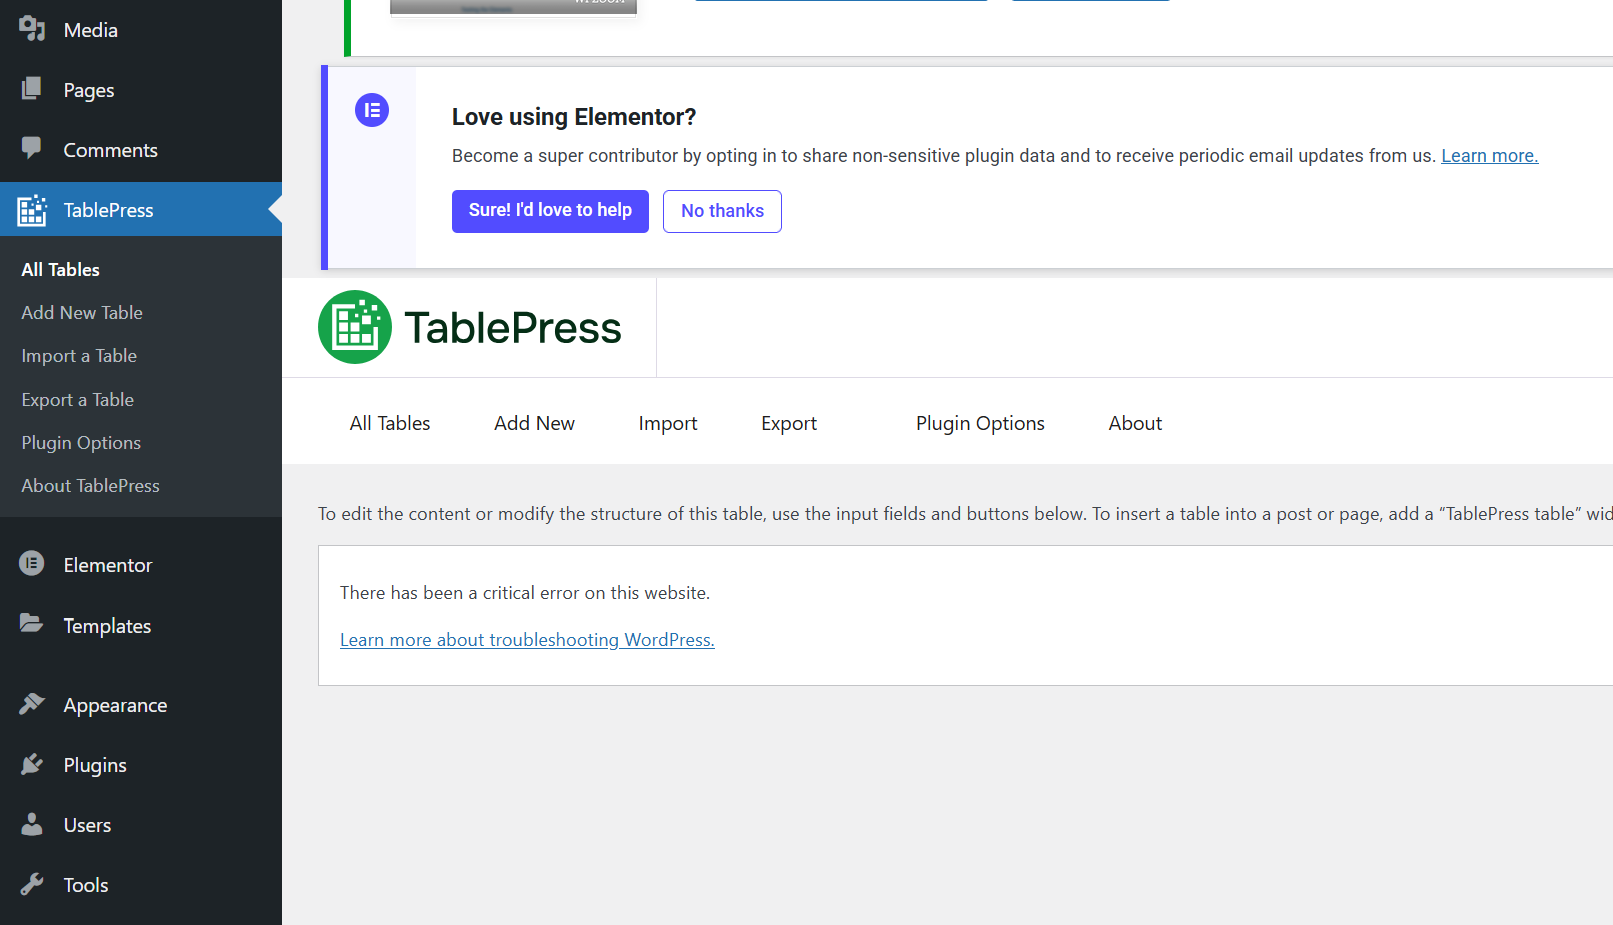The image size is (1613, 925).
Task: Open About TablePress in the sidebar
Action: [x=91, y=486]
